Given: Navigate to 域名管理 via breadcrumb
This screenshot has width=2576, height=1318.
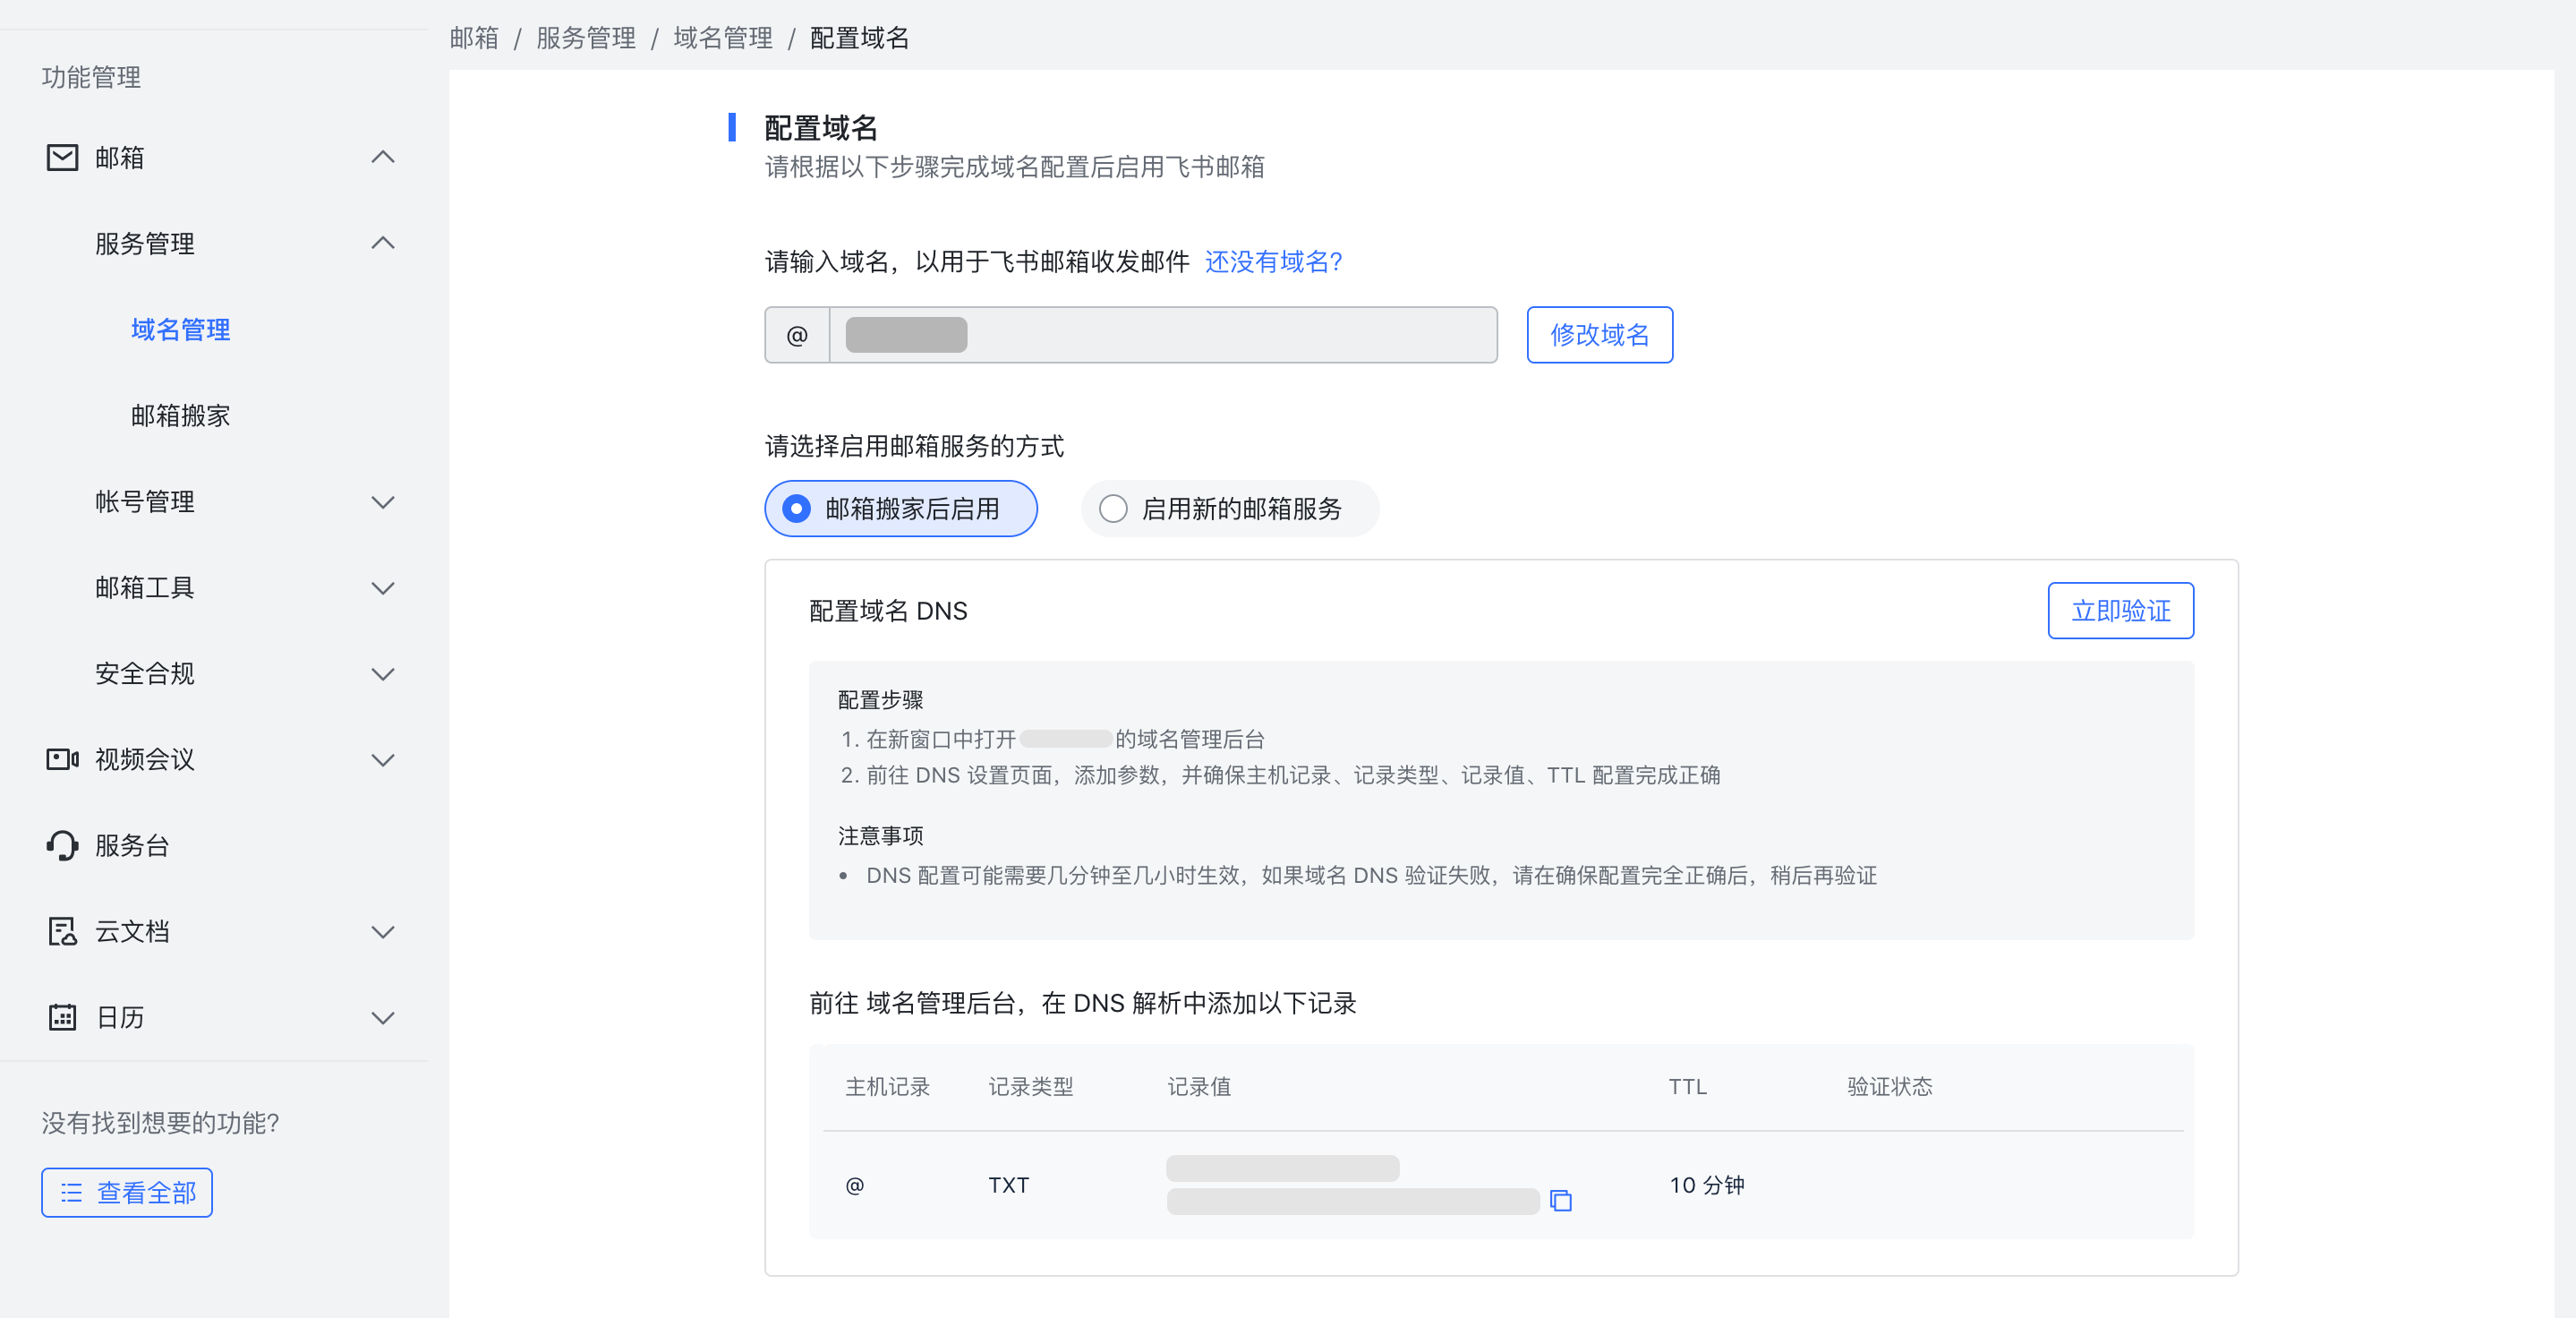Looking at the screenshot, I should (x=723, y=38).
